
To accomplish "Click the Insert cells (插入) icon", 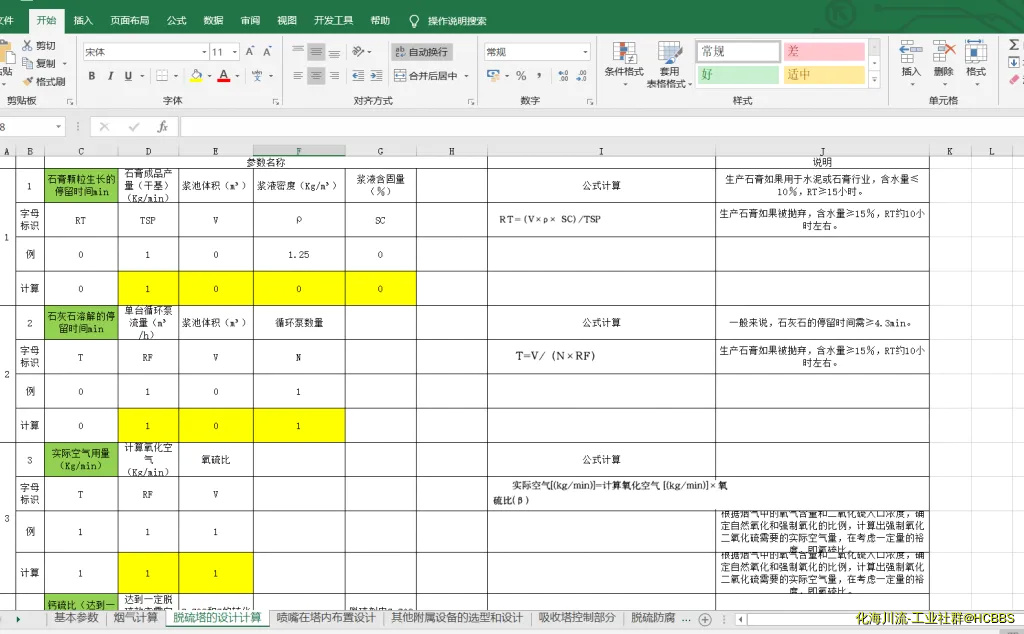I will pos(910,52).
